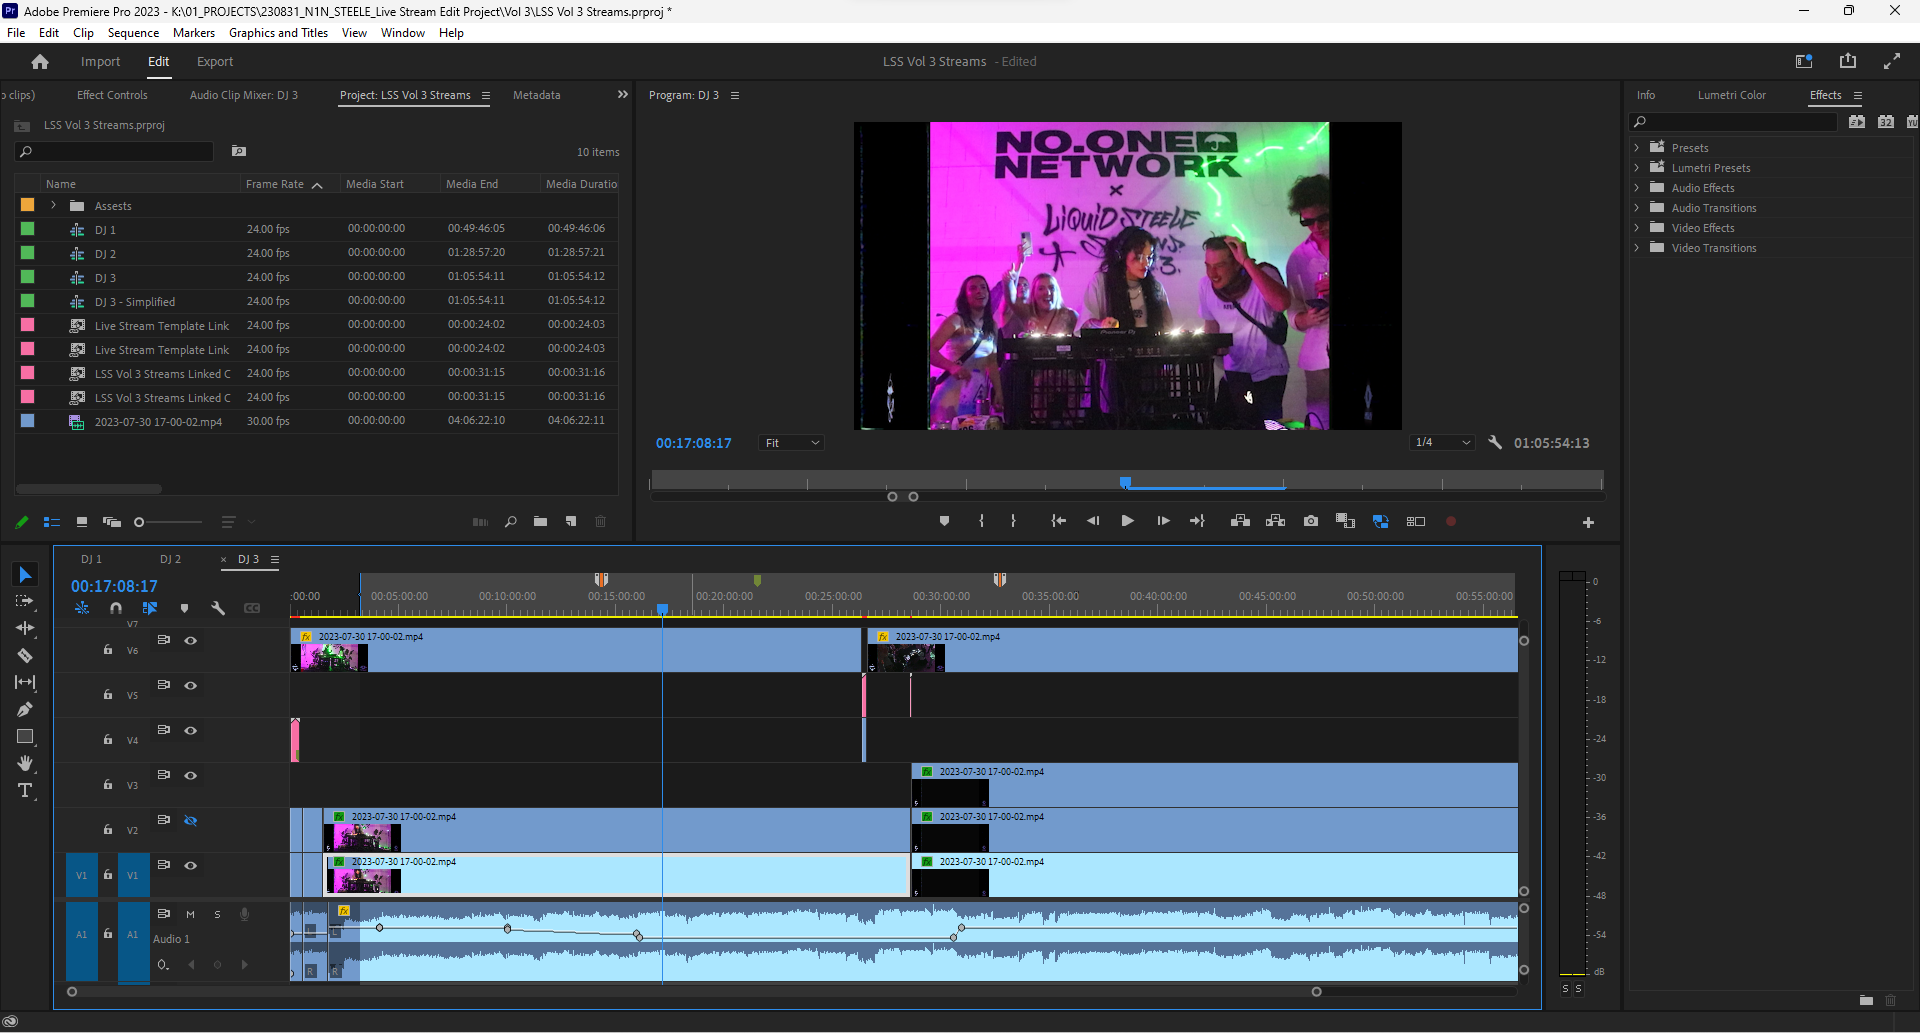Image resolution: width=1920 pixels, height=1033 pixels.
Task: Enable V2 track output eye
Action: pos(190,820)
